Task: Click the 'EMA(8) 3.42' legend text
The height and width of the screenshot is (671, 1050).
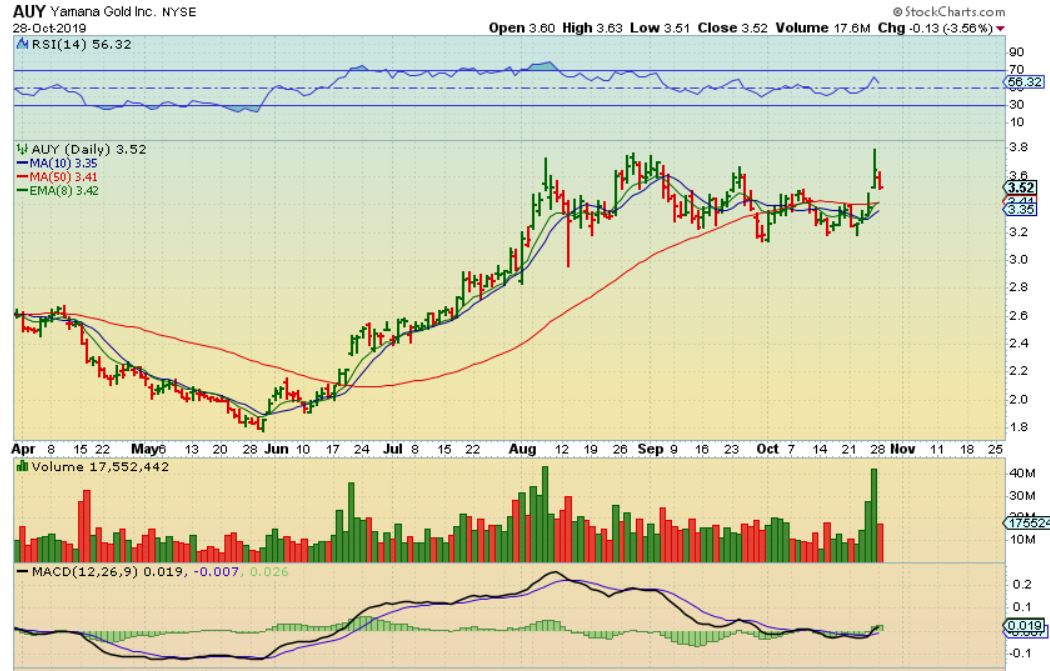Action: coord(64,191)
